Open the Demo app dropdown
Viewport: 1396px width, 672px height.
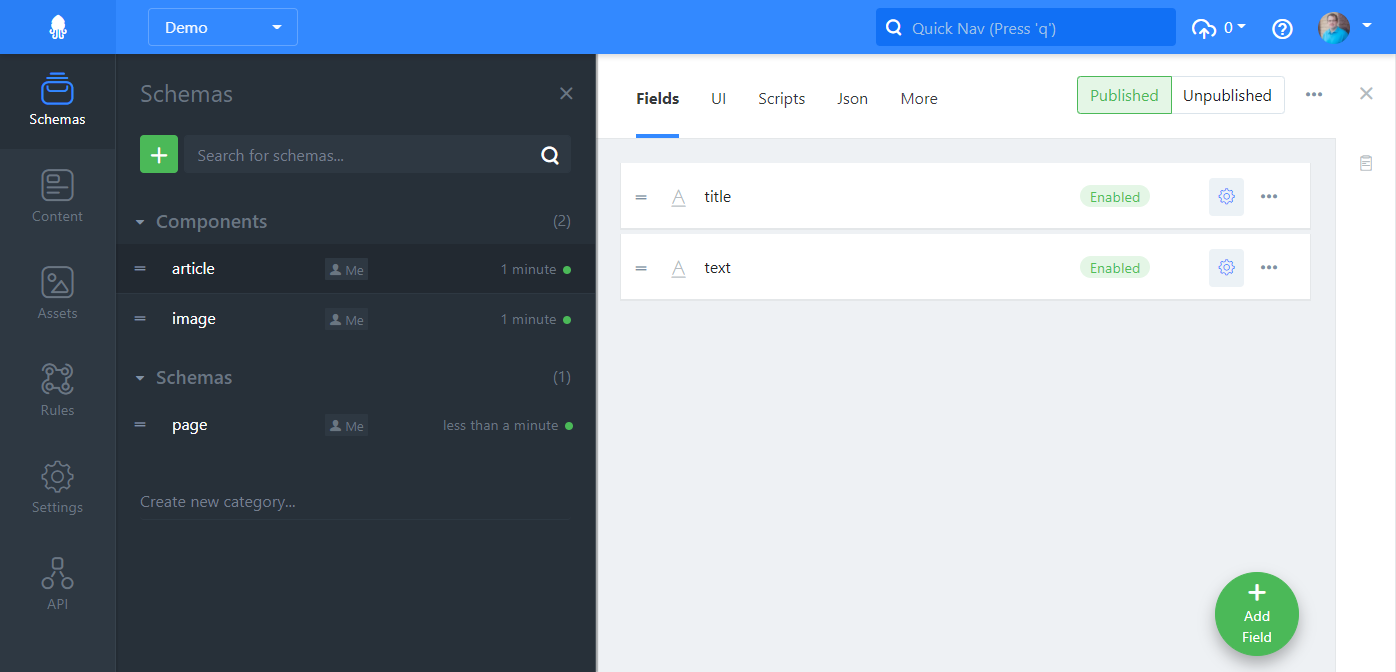pyautogui.click(x=222, y=27)
